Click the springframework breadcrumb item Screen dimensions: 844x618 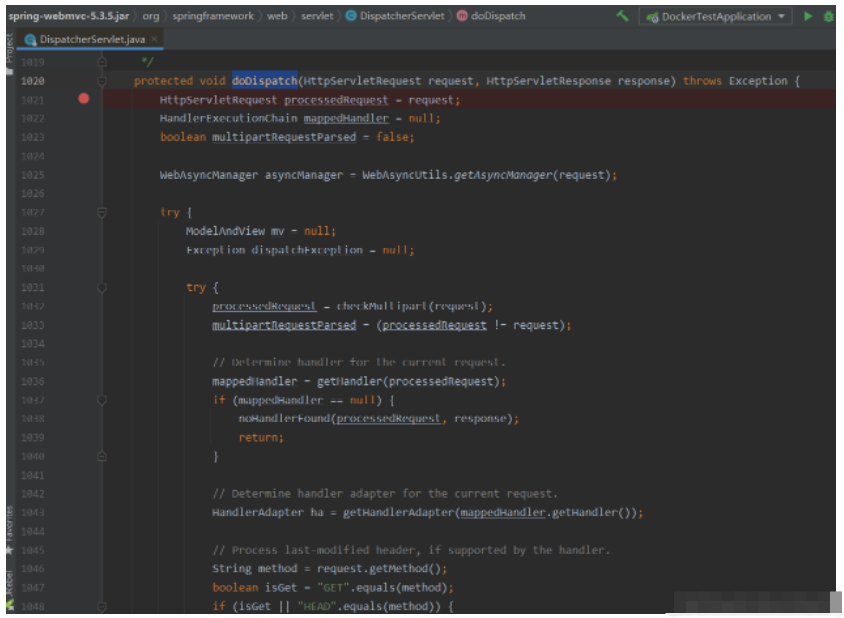pos(213,16)
